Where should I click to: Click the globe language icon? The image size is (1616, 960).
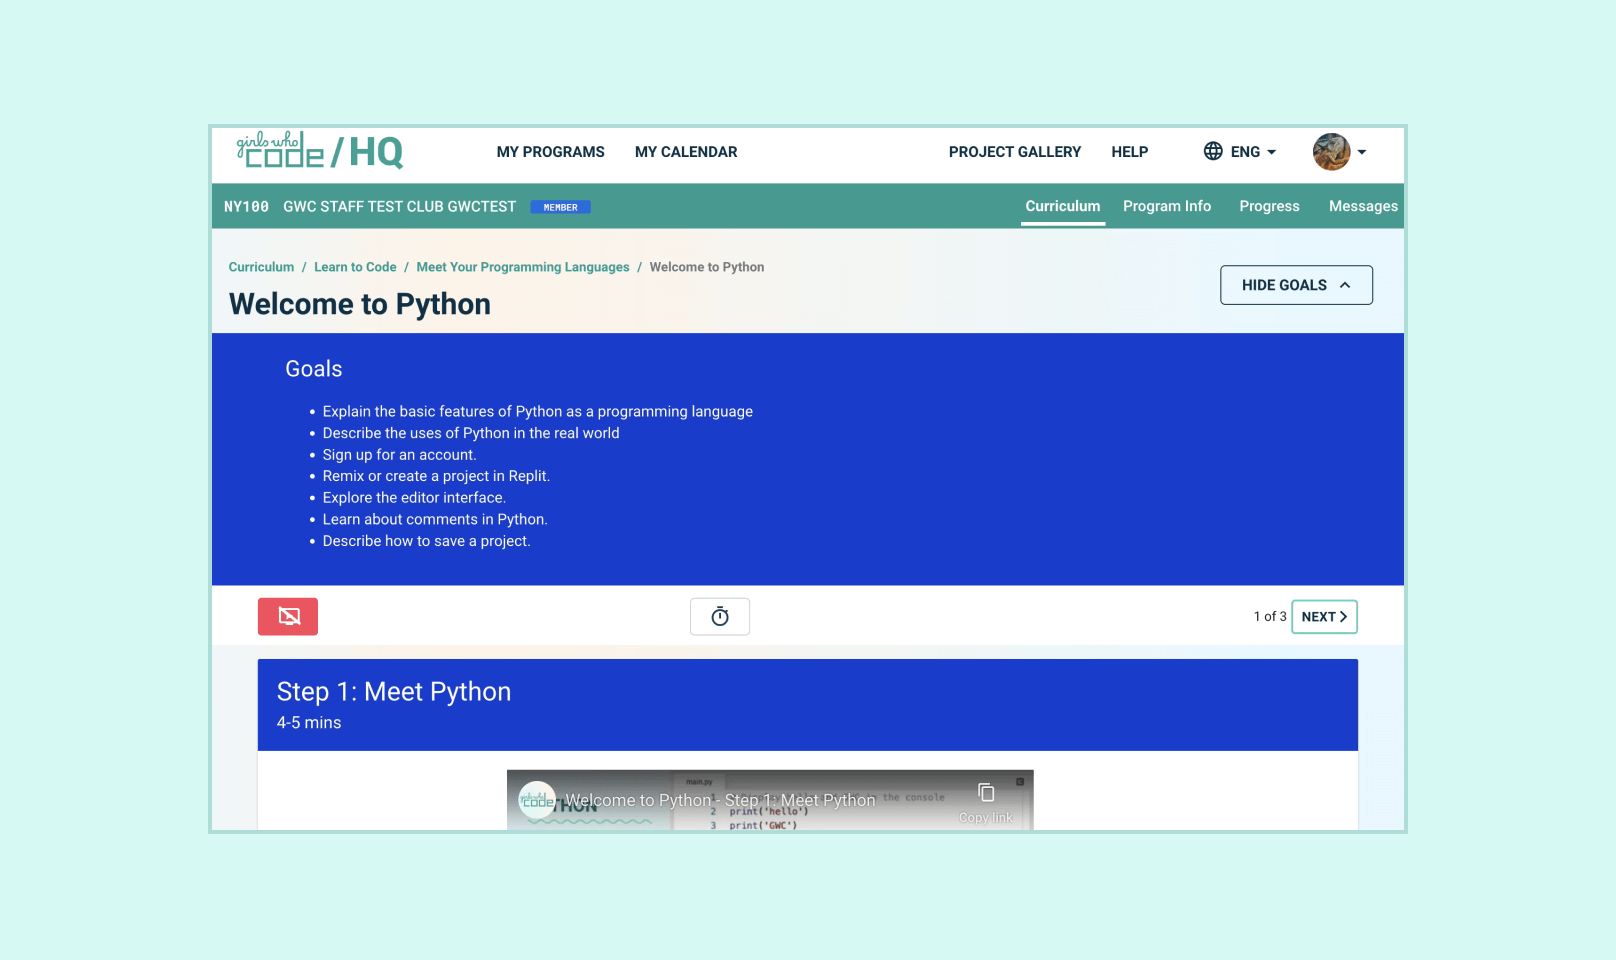(1213, 151)
